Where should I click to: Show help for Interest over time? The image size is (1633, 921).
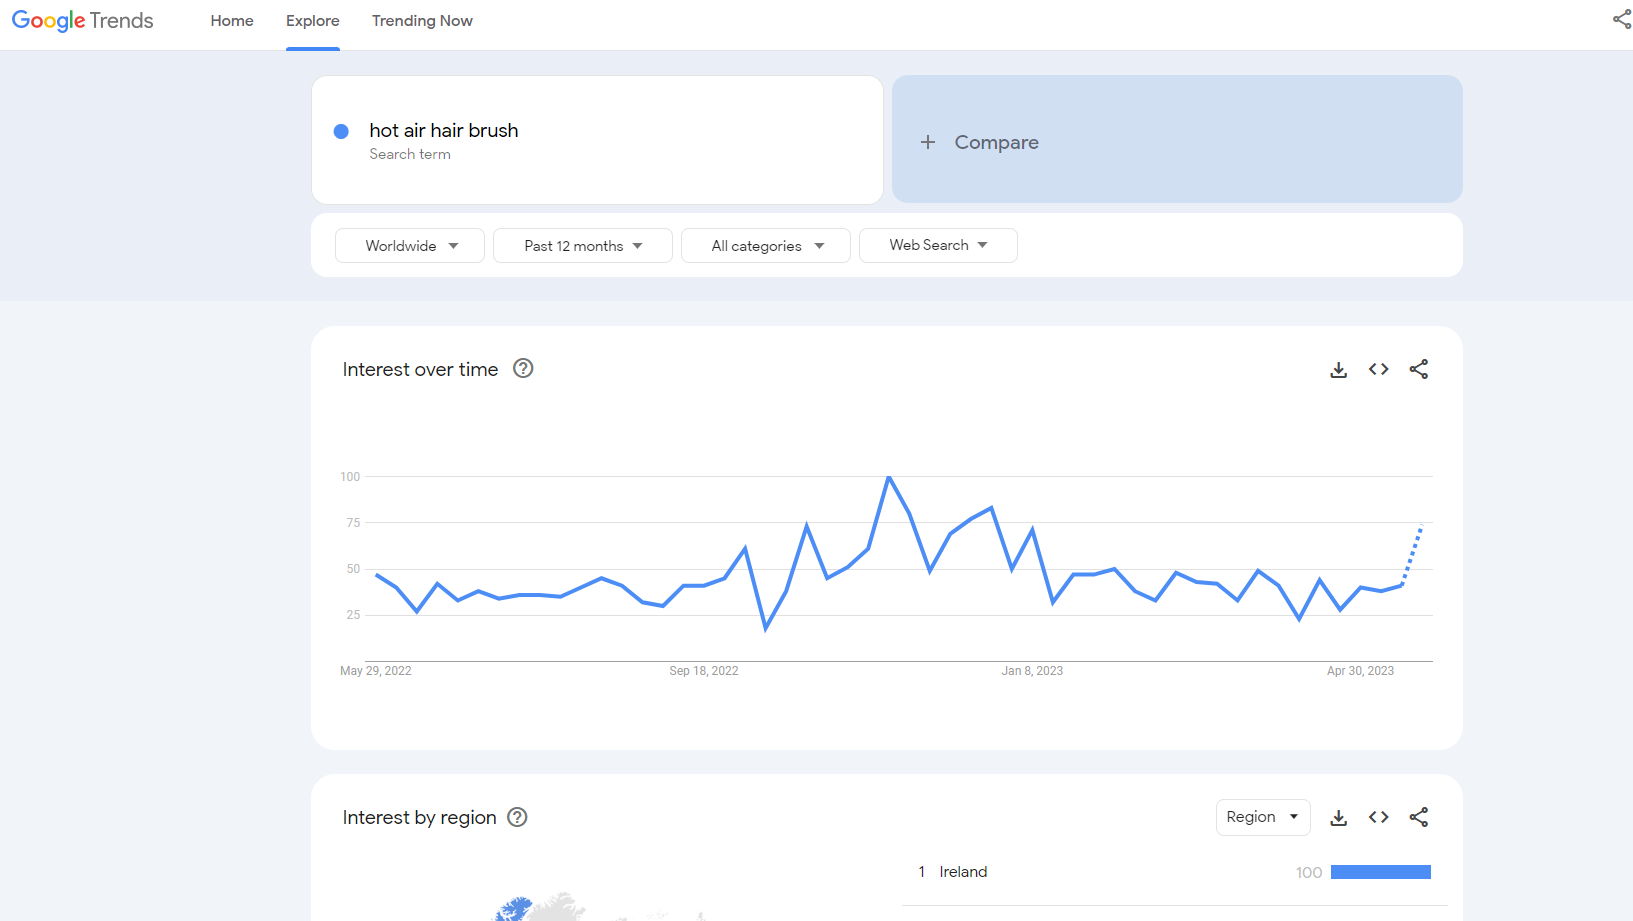(523, 368)
